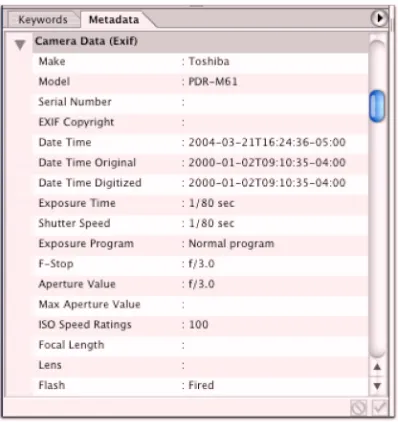This screenshot has height=422, width=398.
Task: Select the Date Time Digitized label
Action: pyautogui.click(x=90, y=183)
